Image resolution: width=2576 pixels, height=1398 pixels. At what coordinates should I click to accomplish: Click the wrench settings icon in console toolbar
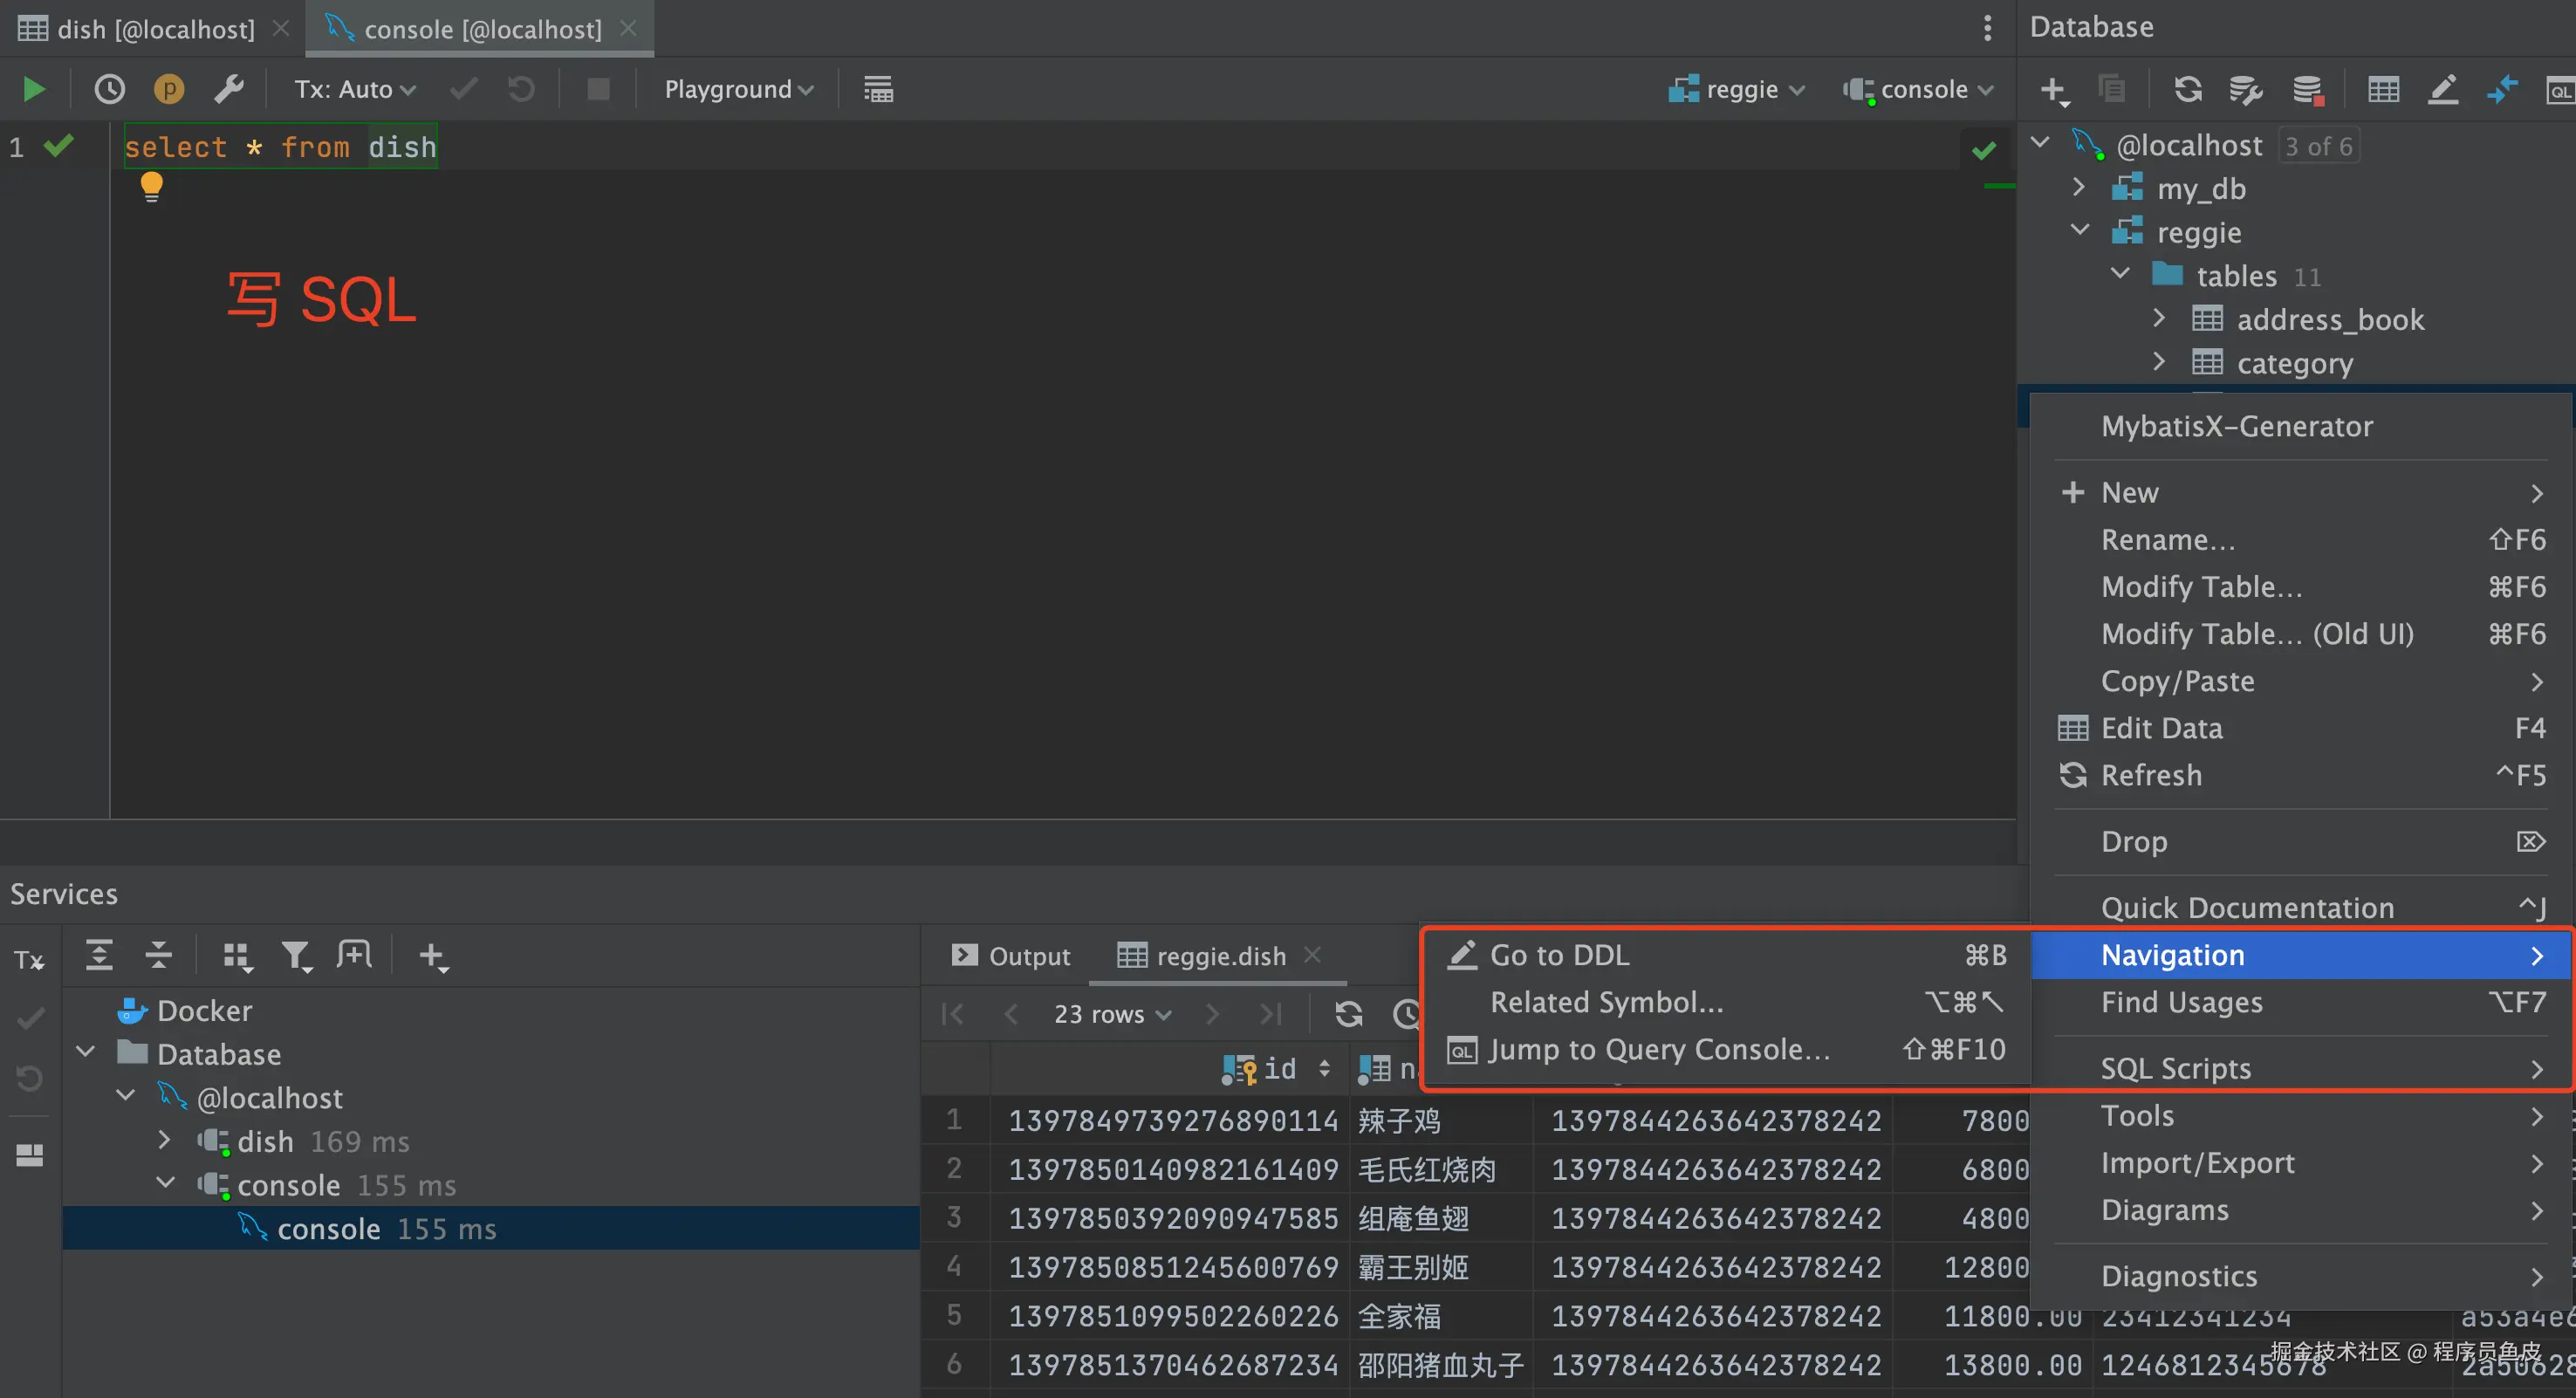229,89
